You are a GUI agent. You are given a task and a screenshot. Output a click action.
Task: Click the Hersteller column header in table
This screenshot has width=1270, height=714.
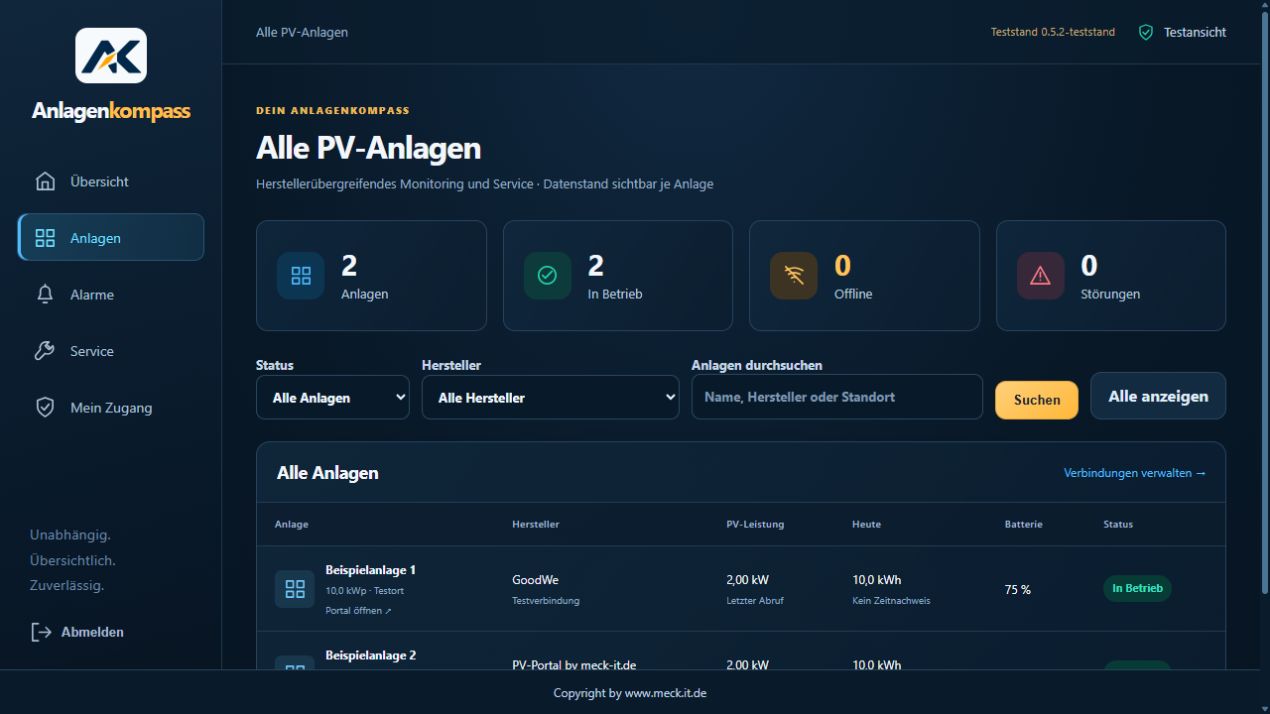click(535, 524)
